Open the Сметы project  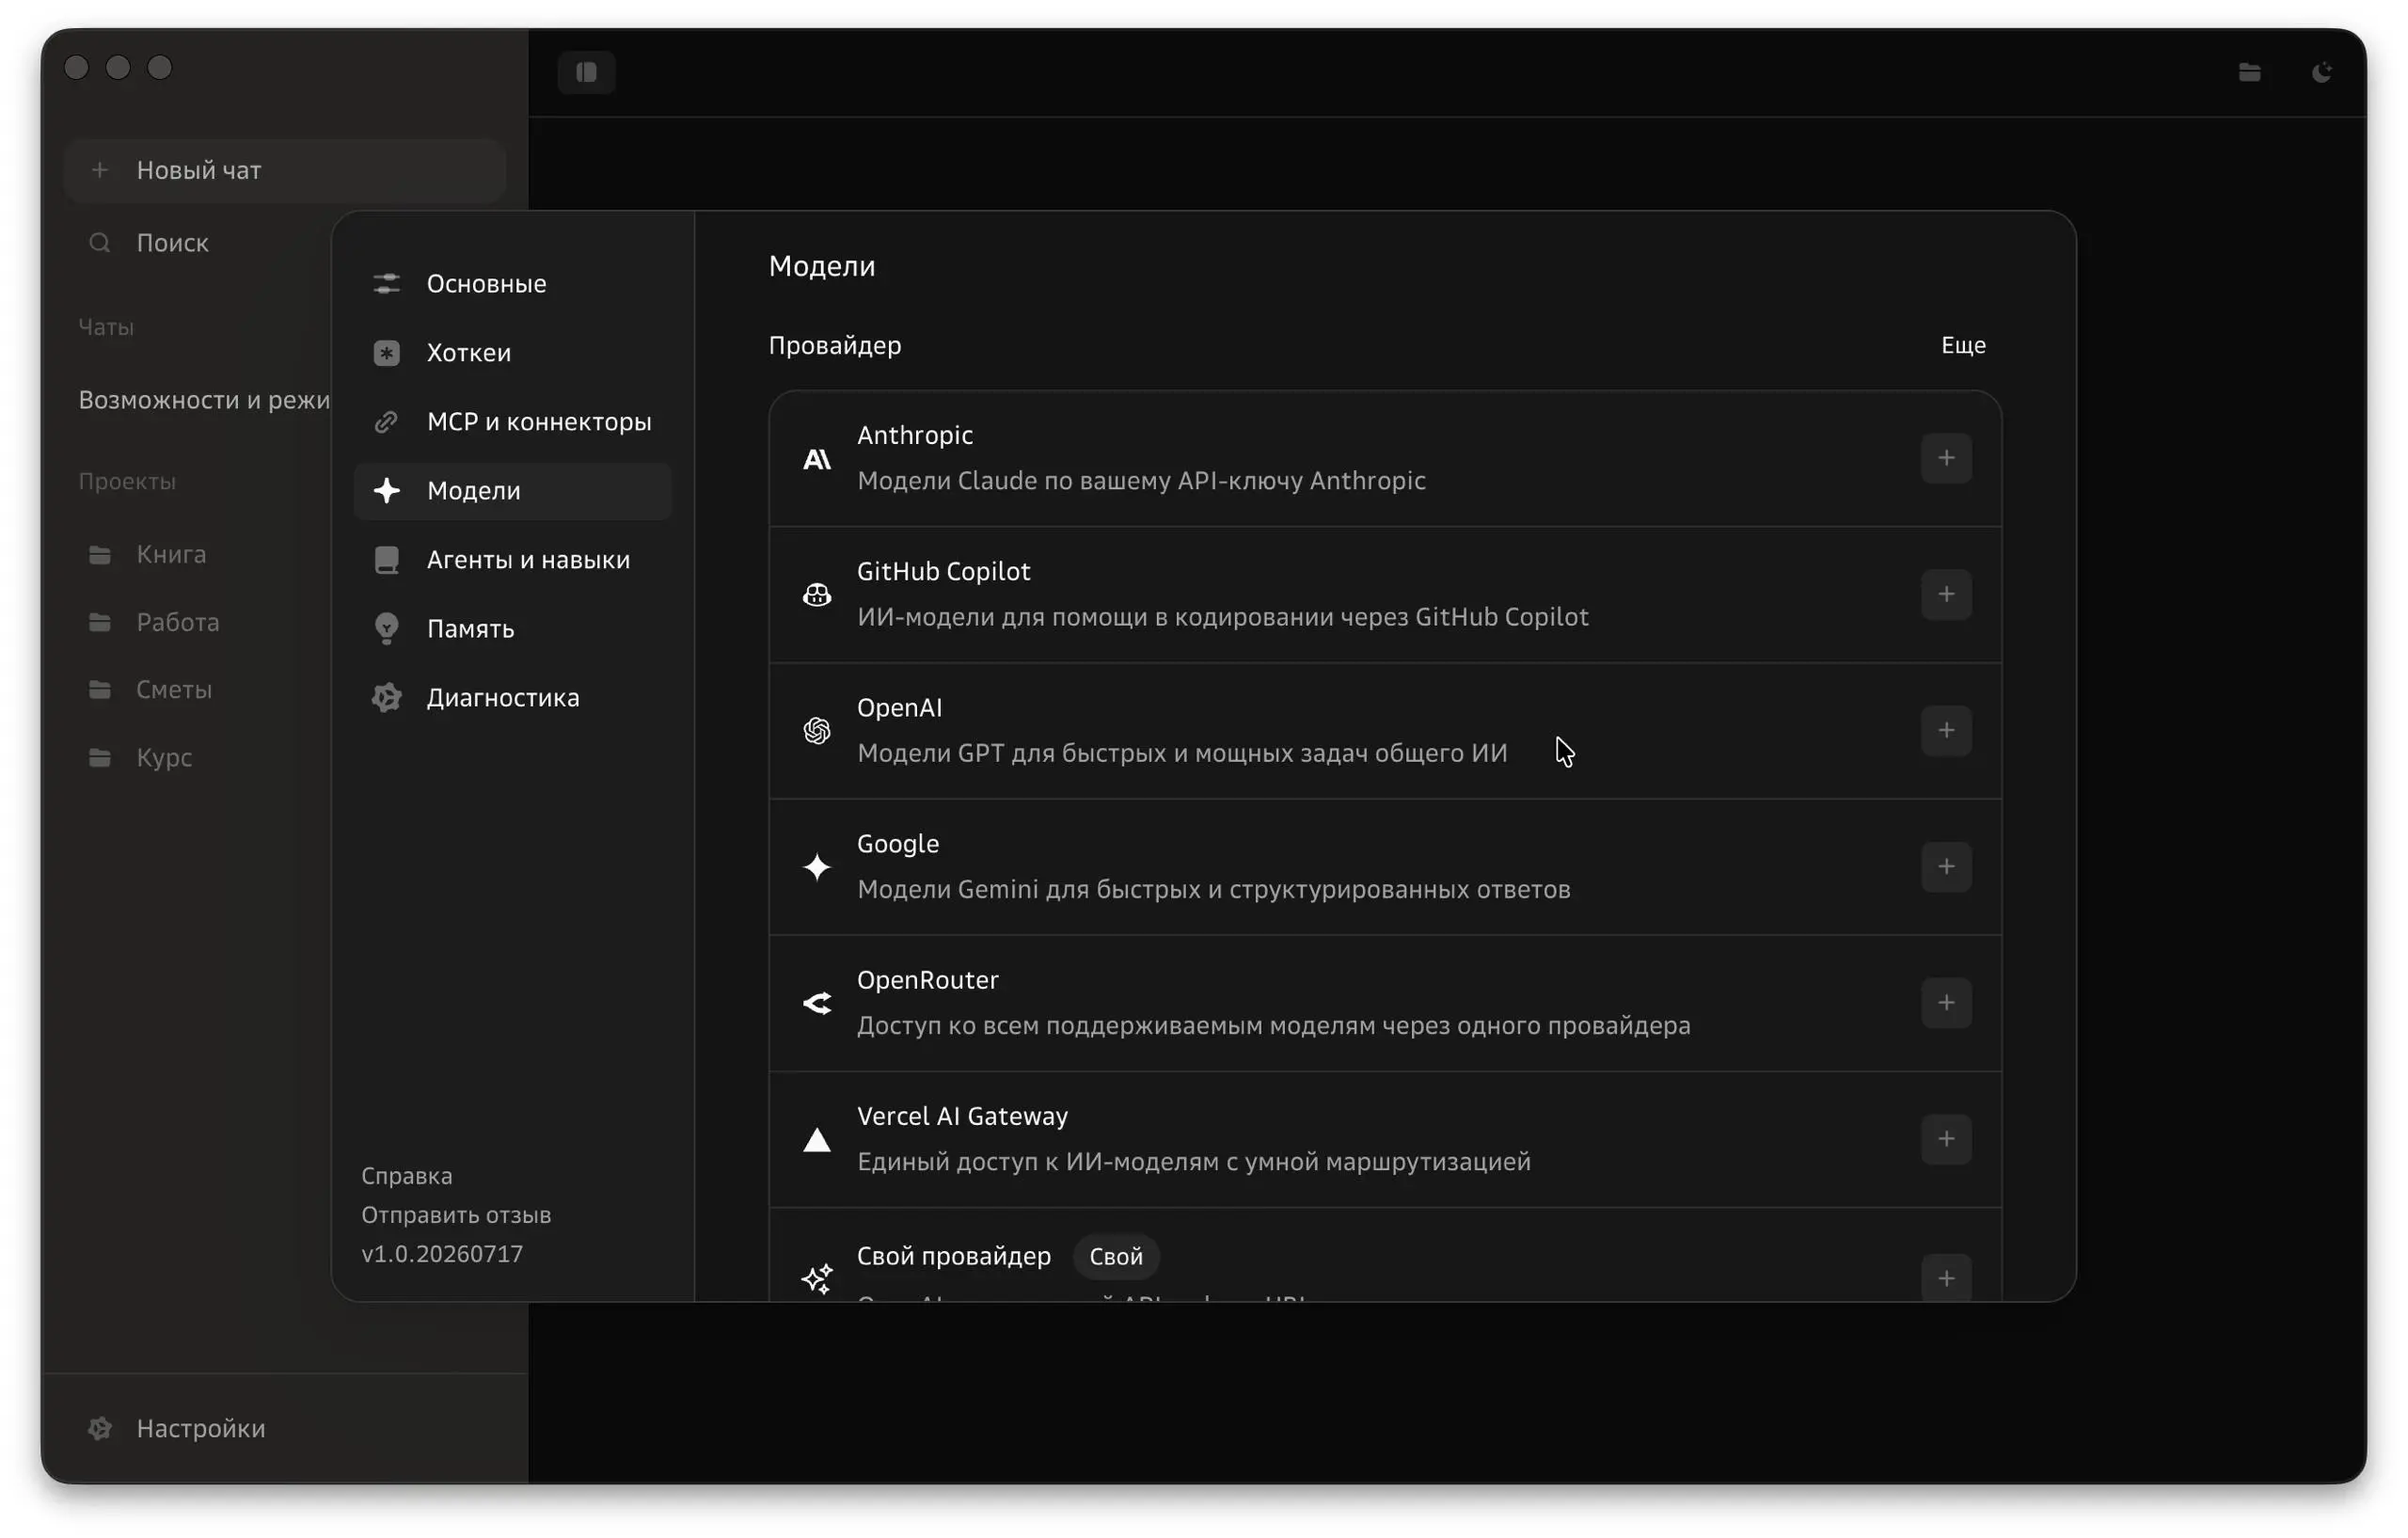point(174,690)
